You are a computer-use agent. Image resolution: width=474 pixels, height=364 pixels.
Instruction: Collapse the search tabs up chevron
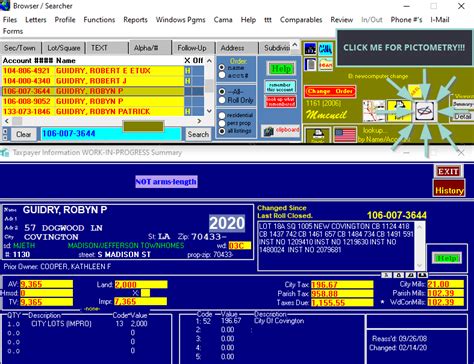click(295, 44)
